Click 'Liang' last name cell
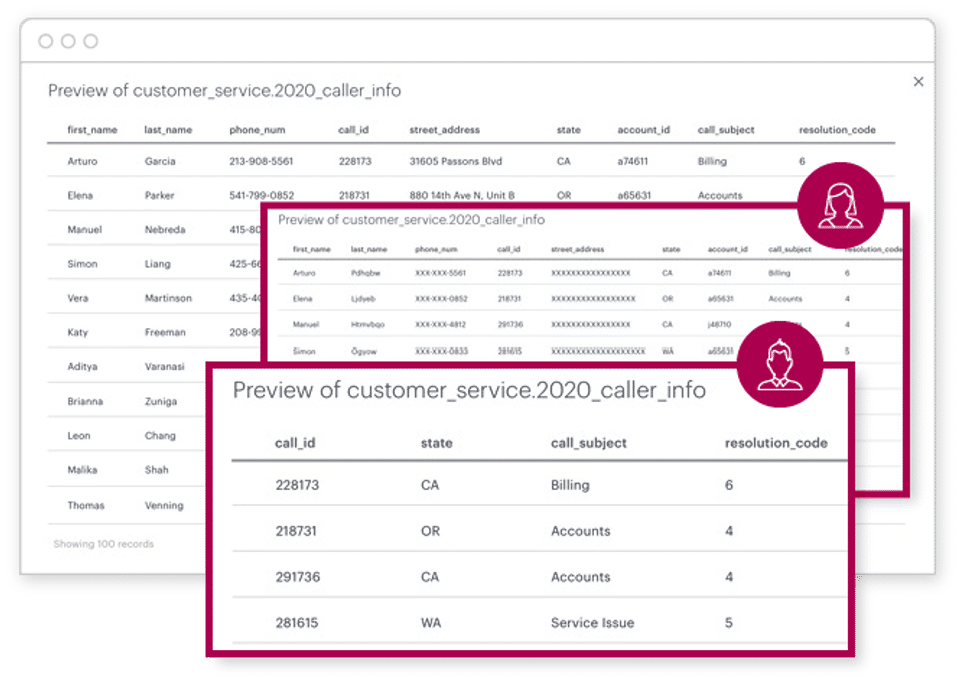 (157, 264)
